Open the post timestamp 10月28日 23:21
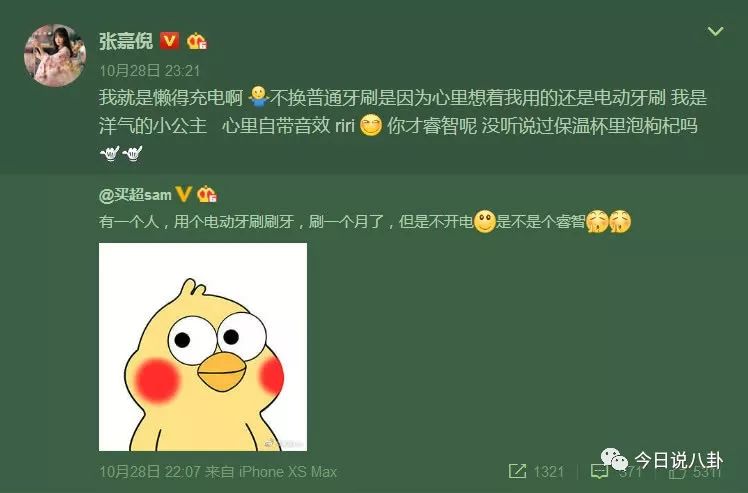This screenshot has width=748, height=493. tap(150, 71)
